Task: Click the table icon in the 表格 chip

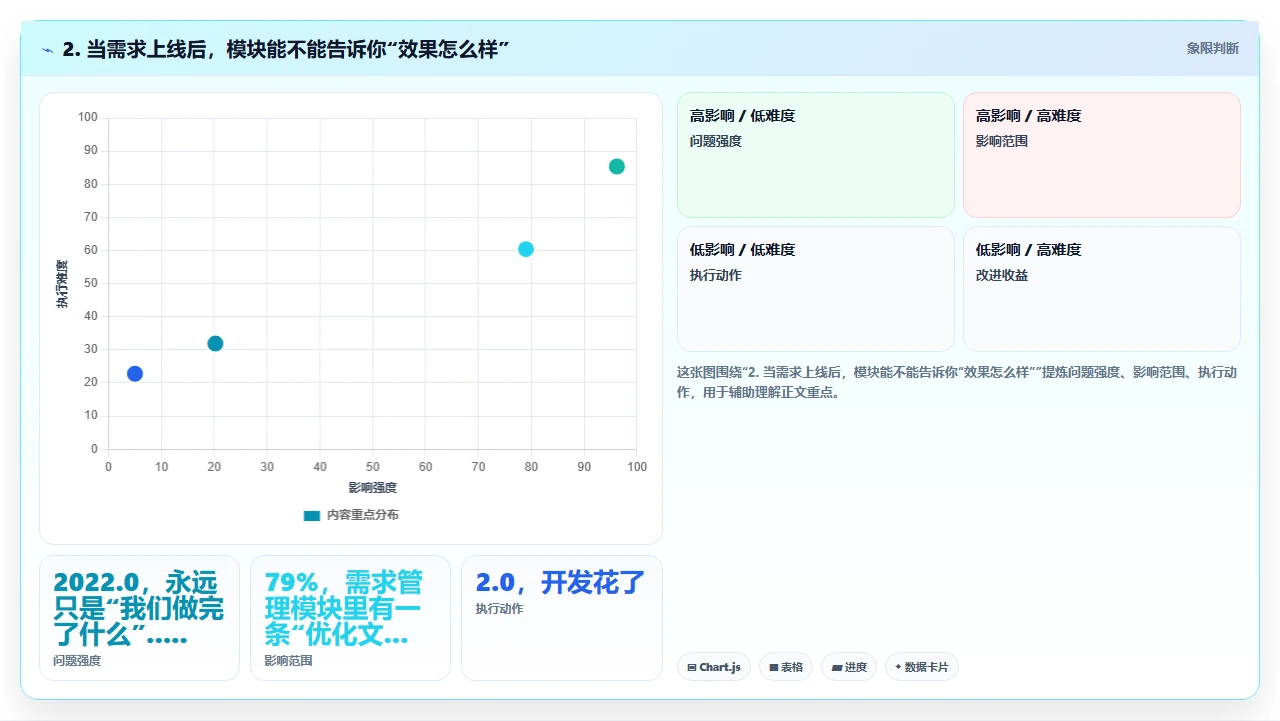Action: [x=773, y=667]
